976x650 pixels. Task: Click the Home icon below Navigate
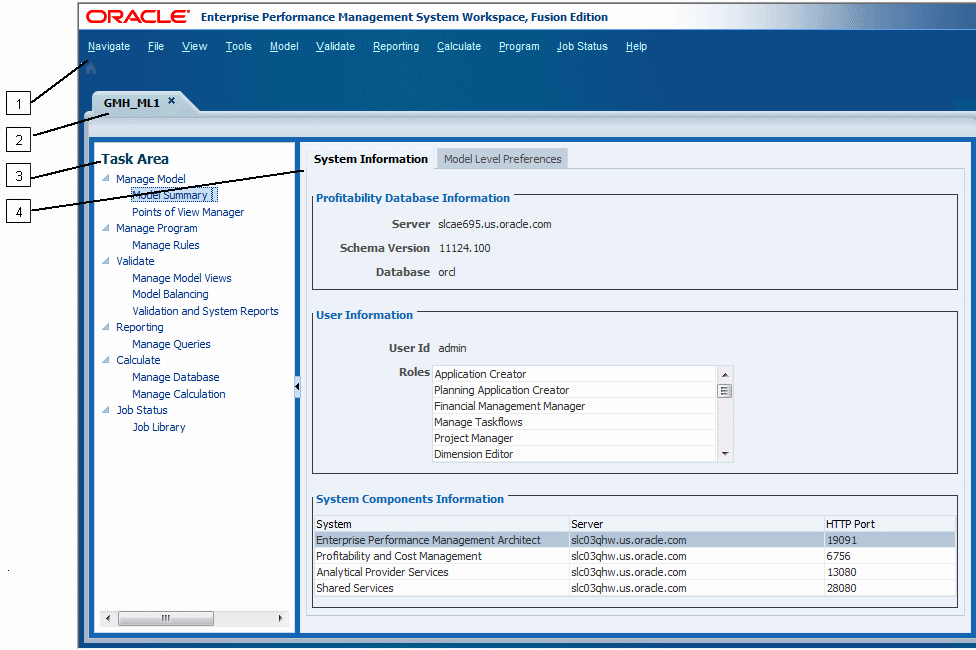[x=91, y=68]
